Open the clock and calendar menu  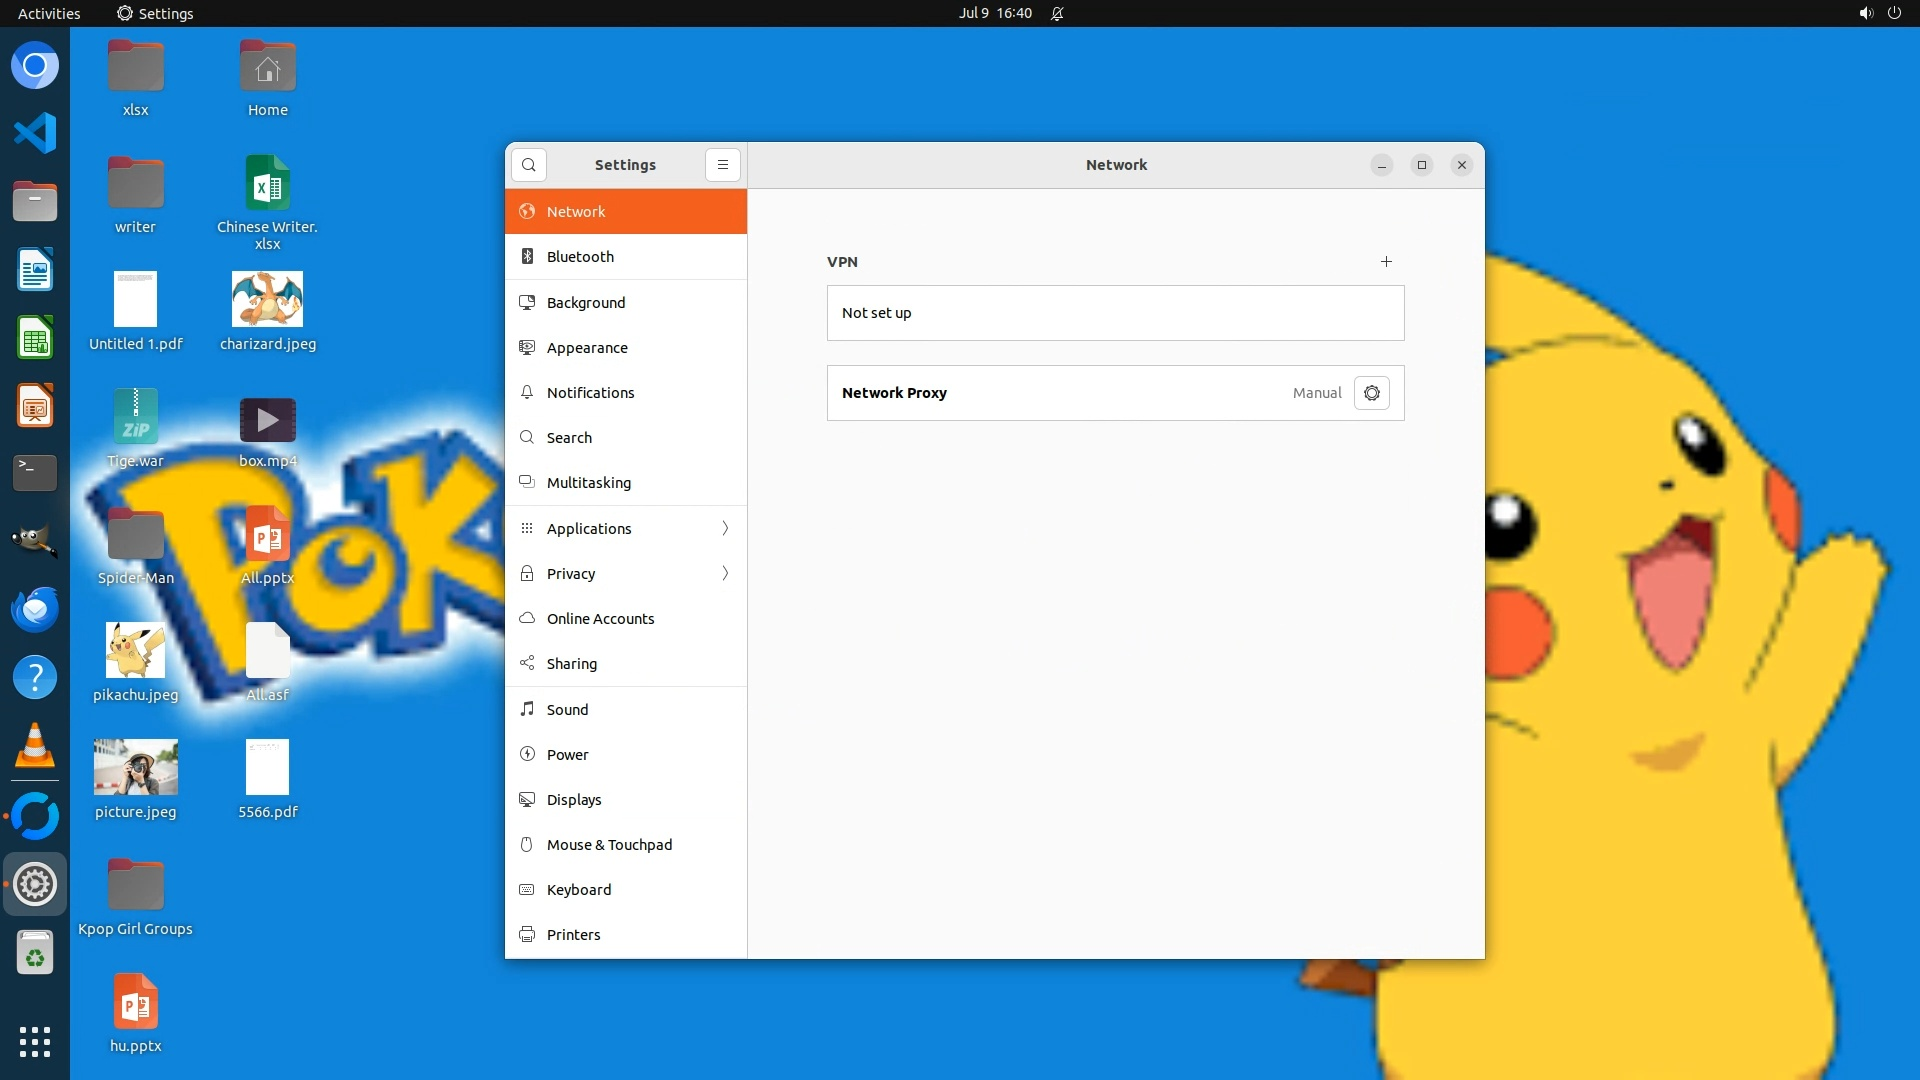click(x=994, y=13)
